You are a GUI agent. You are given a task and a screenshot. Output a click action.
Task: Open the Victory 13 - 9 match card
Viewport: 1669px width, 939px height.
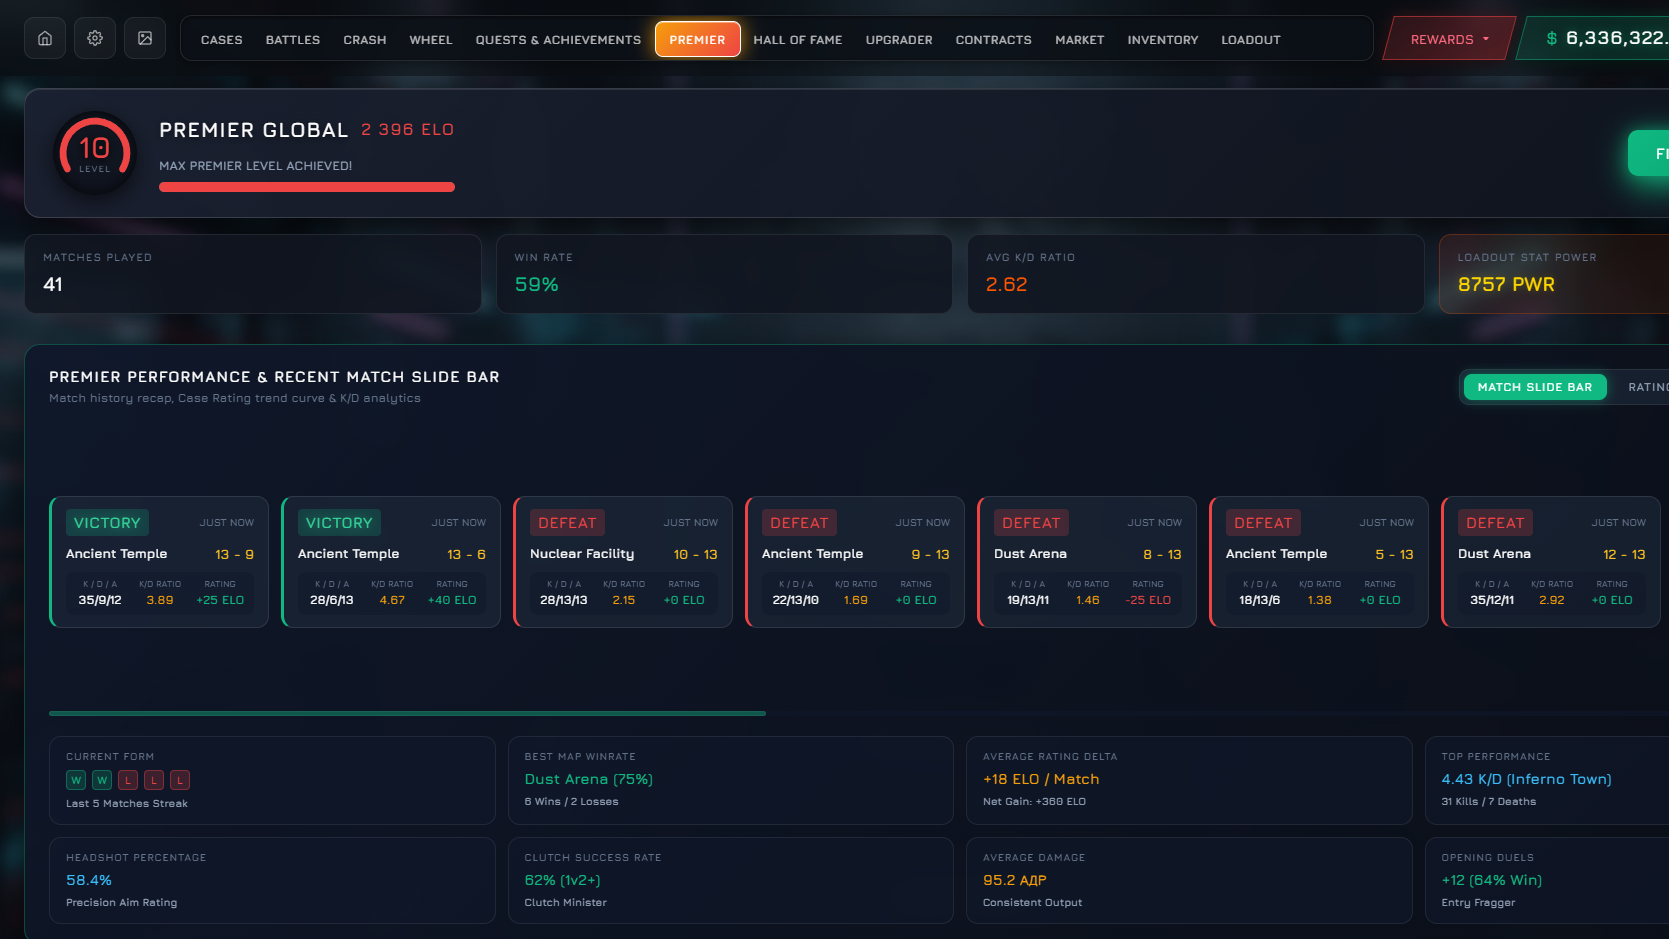tap(159, 562)
